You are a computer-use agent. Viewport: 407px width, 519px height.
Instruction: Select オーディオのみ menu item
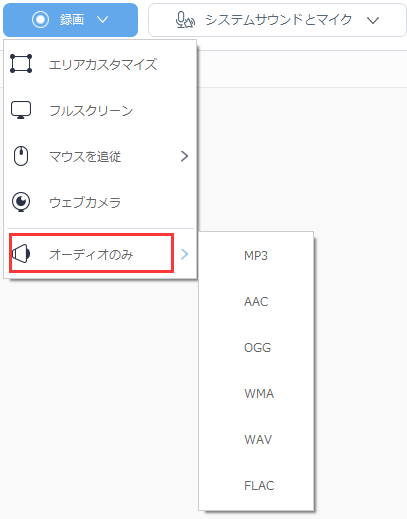tap(100, 254)
